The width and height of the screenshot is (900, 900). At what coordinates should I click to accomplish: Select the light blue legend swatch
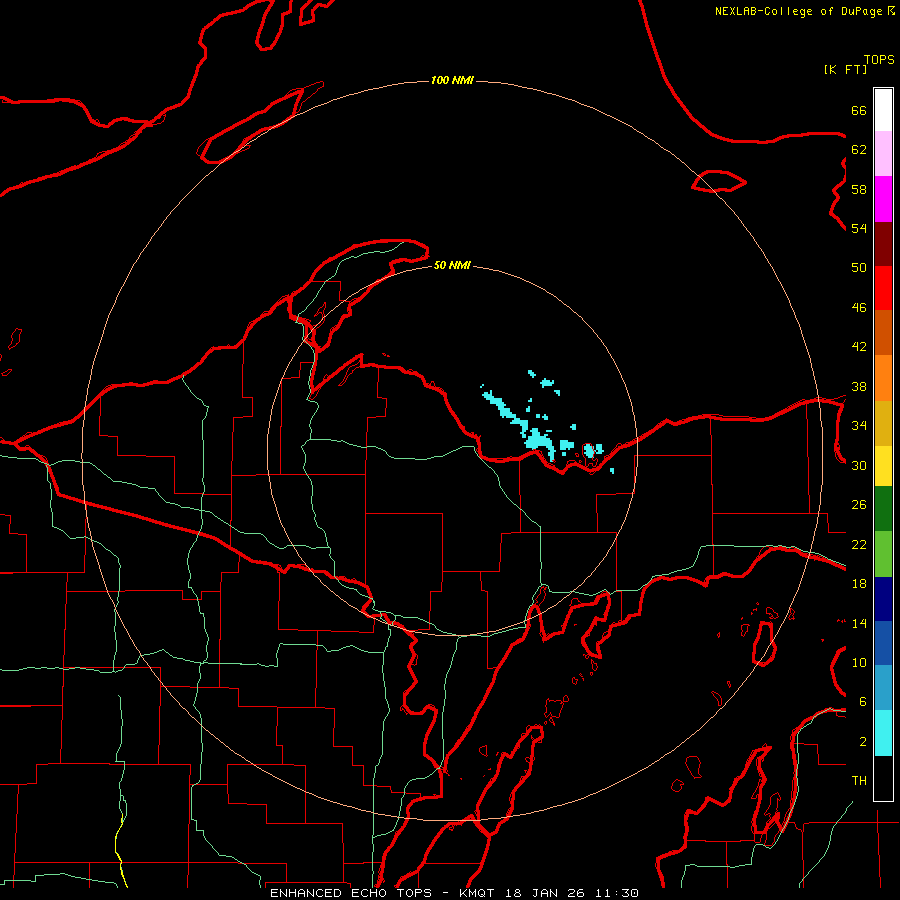883,688
